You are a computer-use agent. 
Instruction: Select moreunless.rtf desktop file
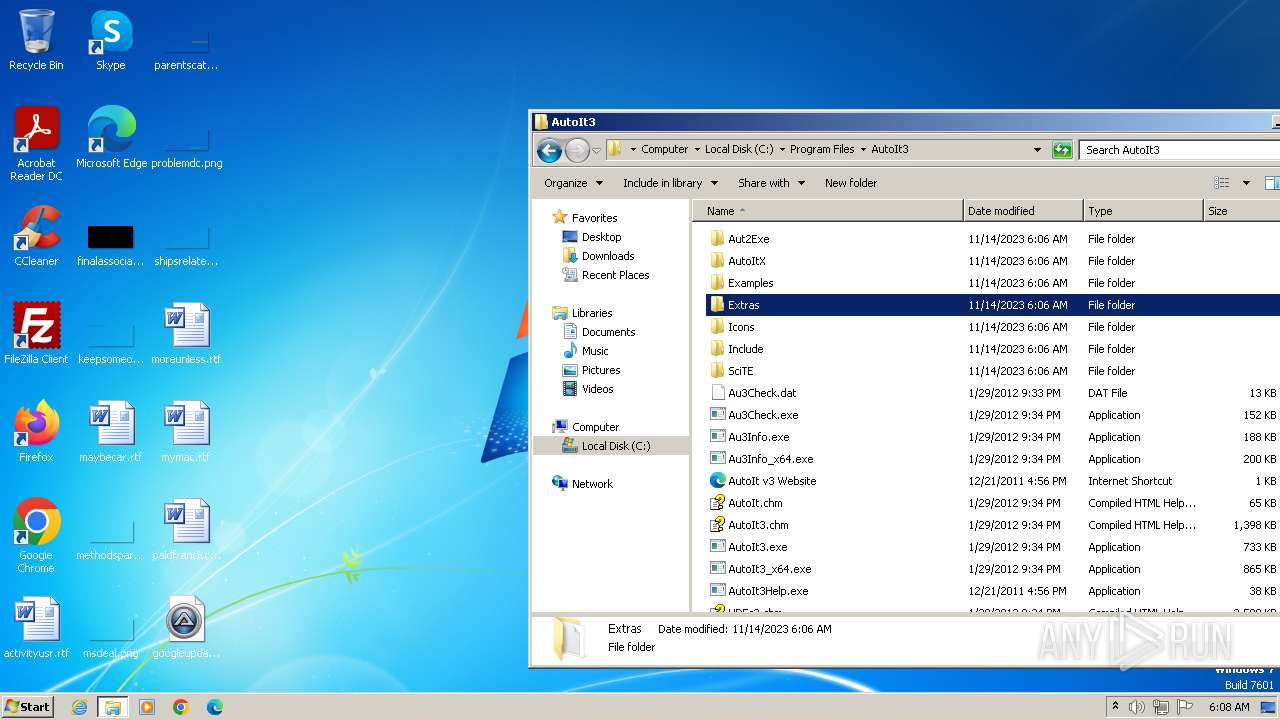click(x=186, y=334)
